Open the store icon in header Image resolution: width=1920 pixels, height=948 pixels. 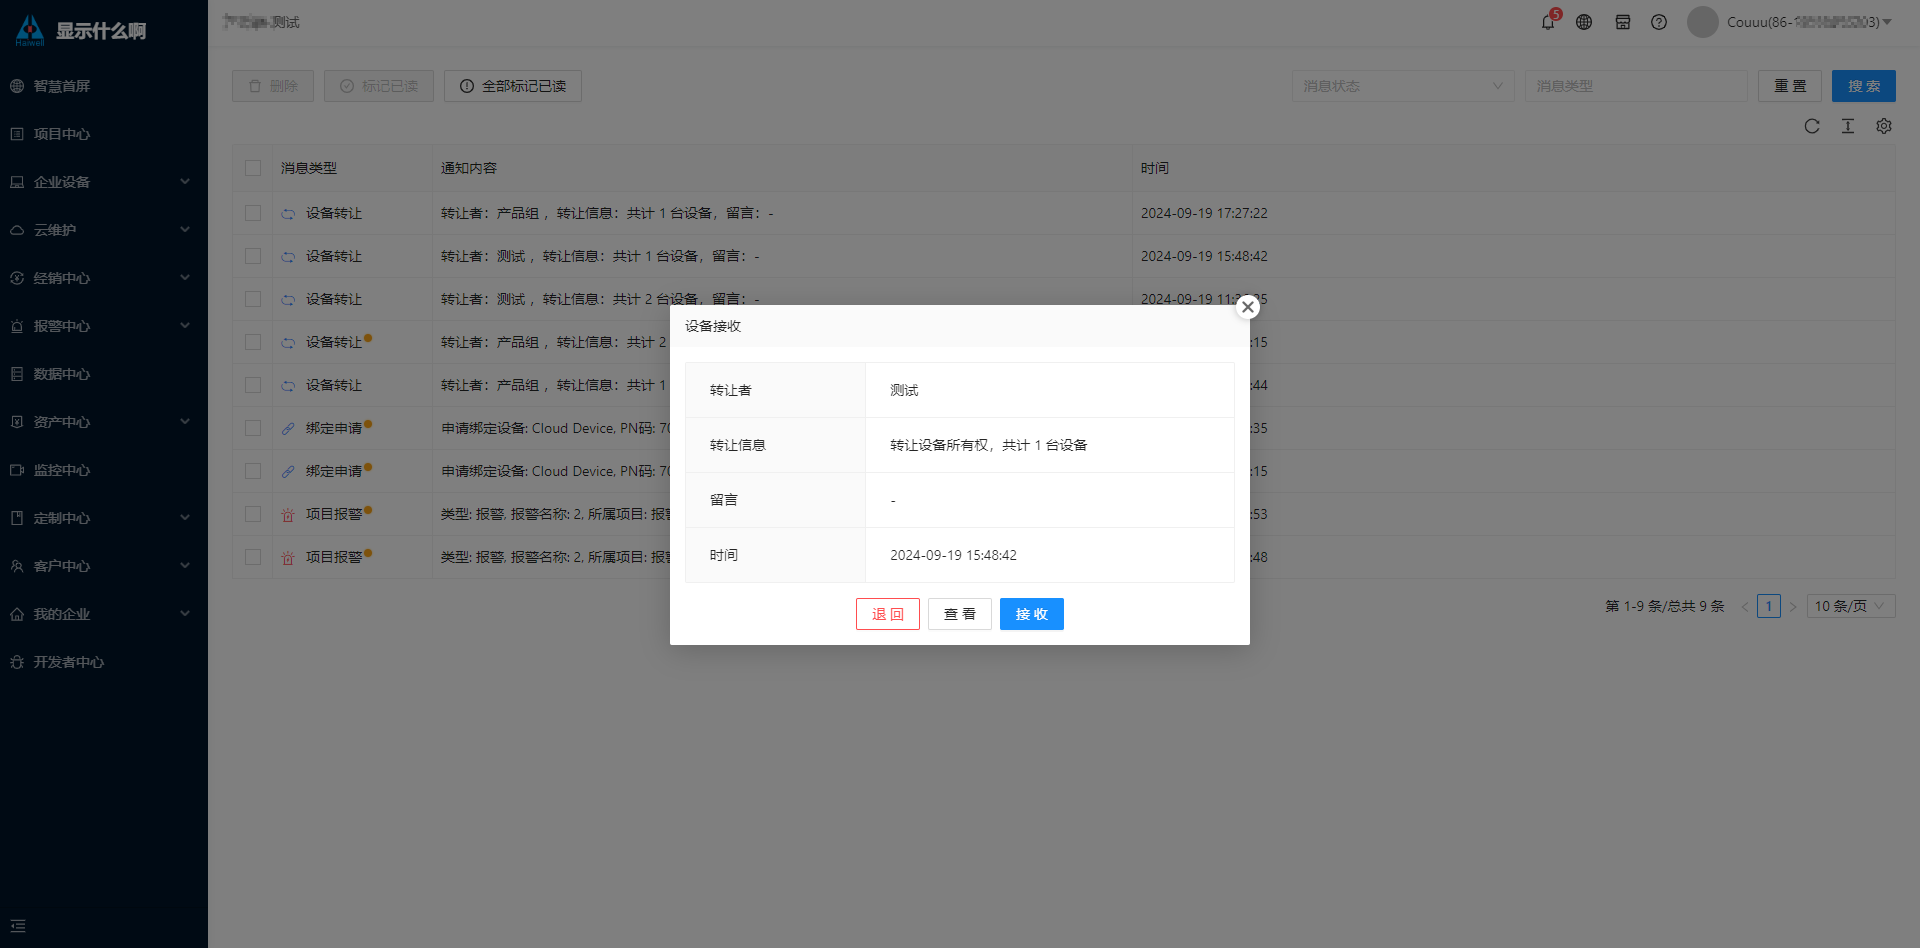[1623, 22]
